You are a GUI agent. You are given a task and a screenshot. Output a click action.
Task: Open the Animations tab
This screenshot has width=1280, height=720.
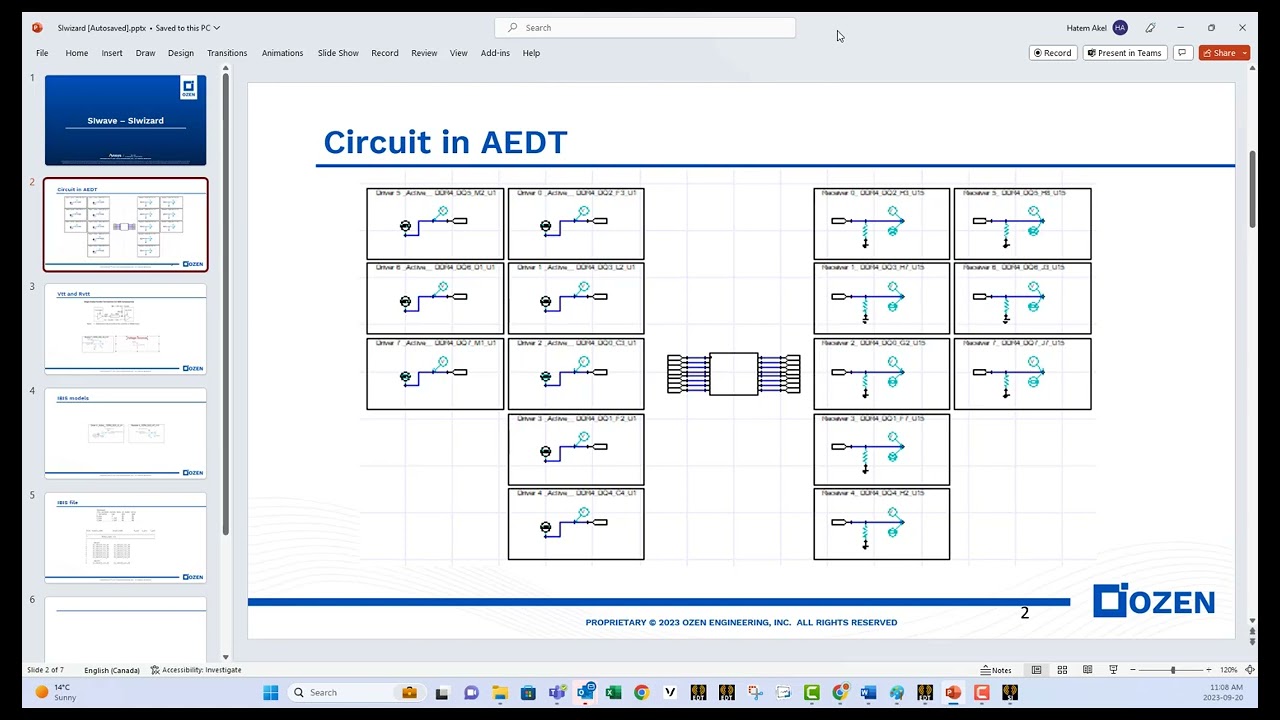[x=282, y=53]
